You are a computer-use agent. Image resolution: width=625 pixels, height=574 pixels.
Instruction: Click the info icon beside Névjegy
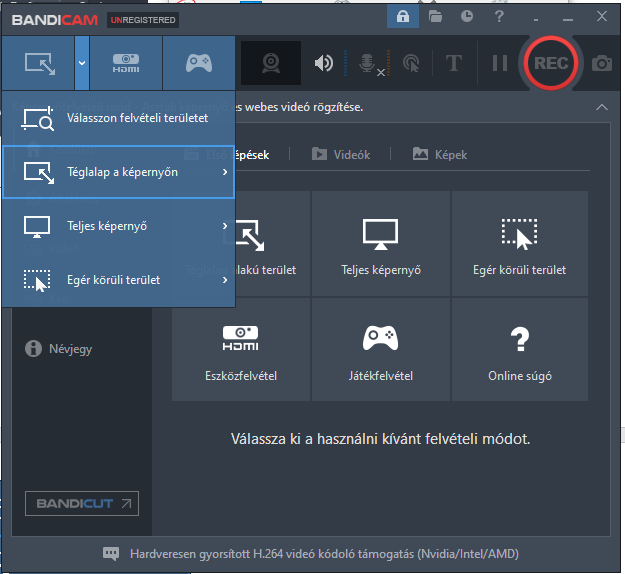[x=33, y=349]
